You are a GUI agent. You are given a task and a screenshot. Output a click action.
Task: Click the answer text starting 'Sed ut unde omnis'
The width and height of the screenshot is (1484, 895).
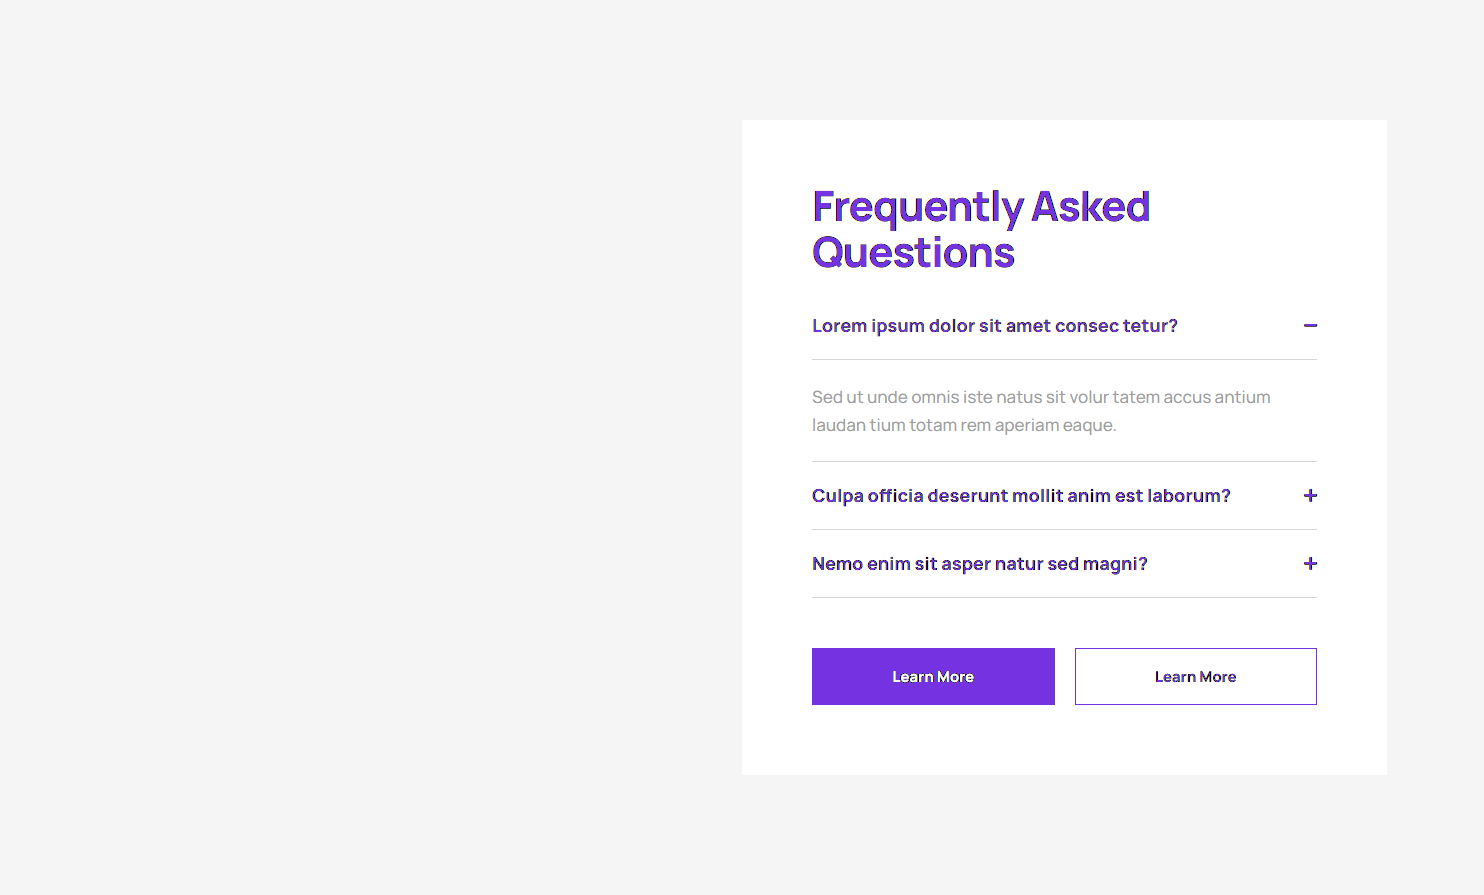pyautogui.click(x=1041, y=410)
